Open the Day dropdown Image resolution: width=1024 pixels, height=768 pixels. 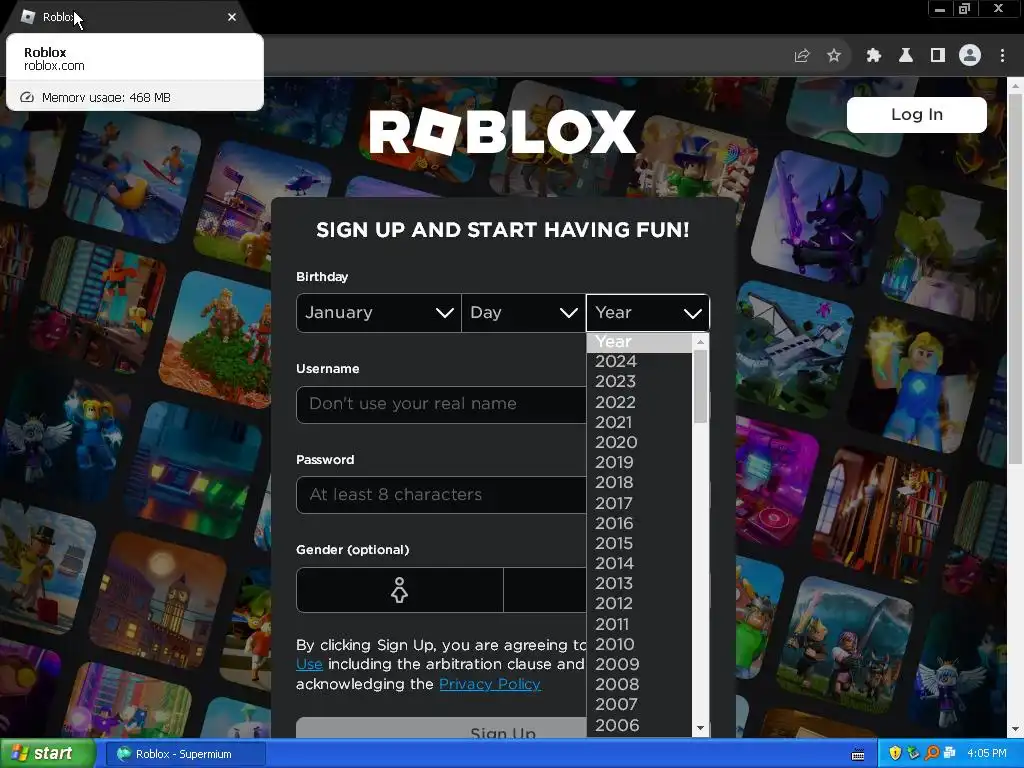point(523,313)
